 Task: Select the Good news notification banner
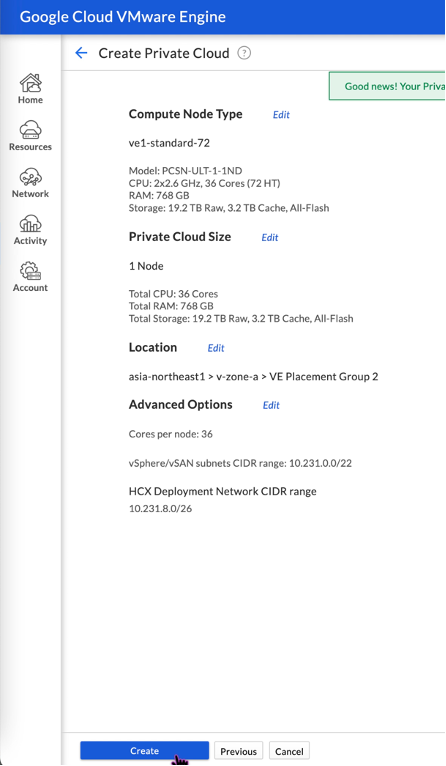coord(387,86)
